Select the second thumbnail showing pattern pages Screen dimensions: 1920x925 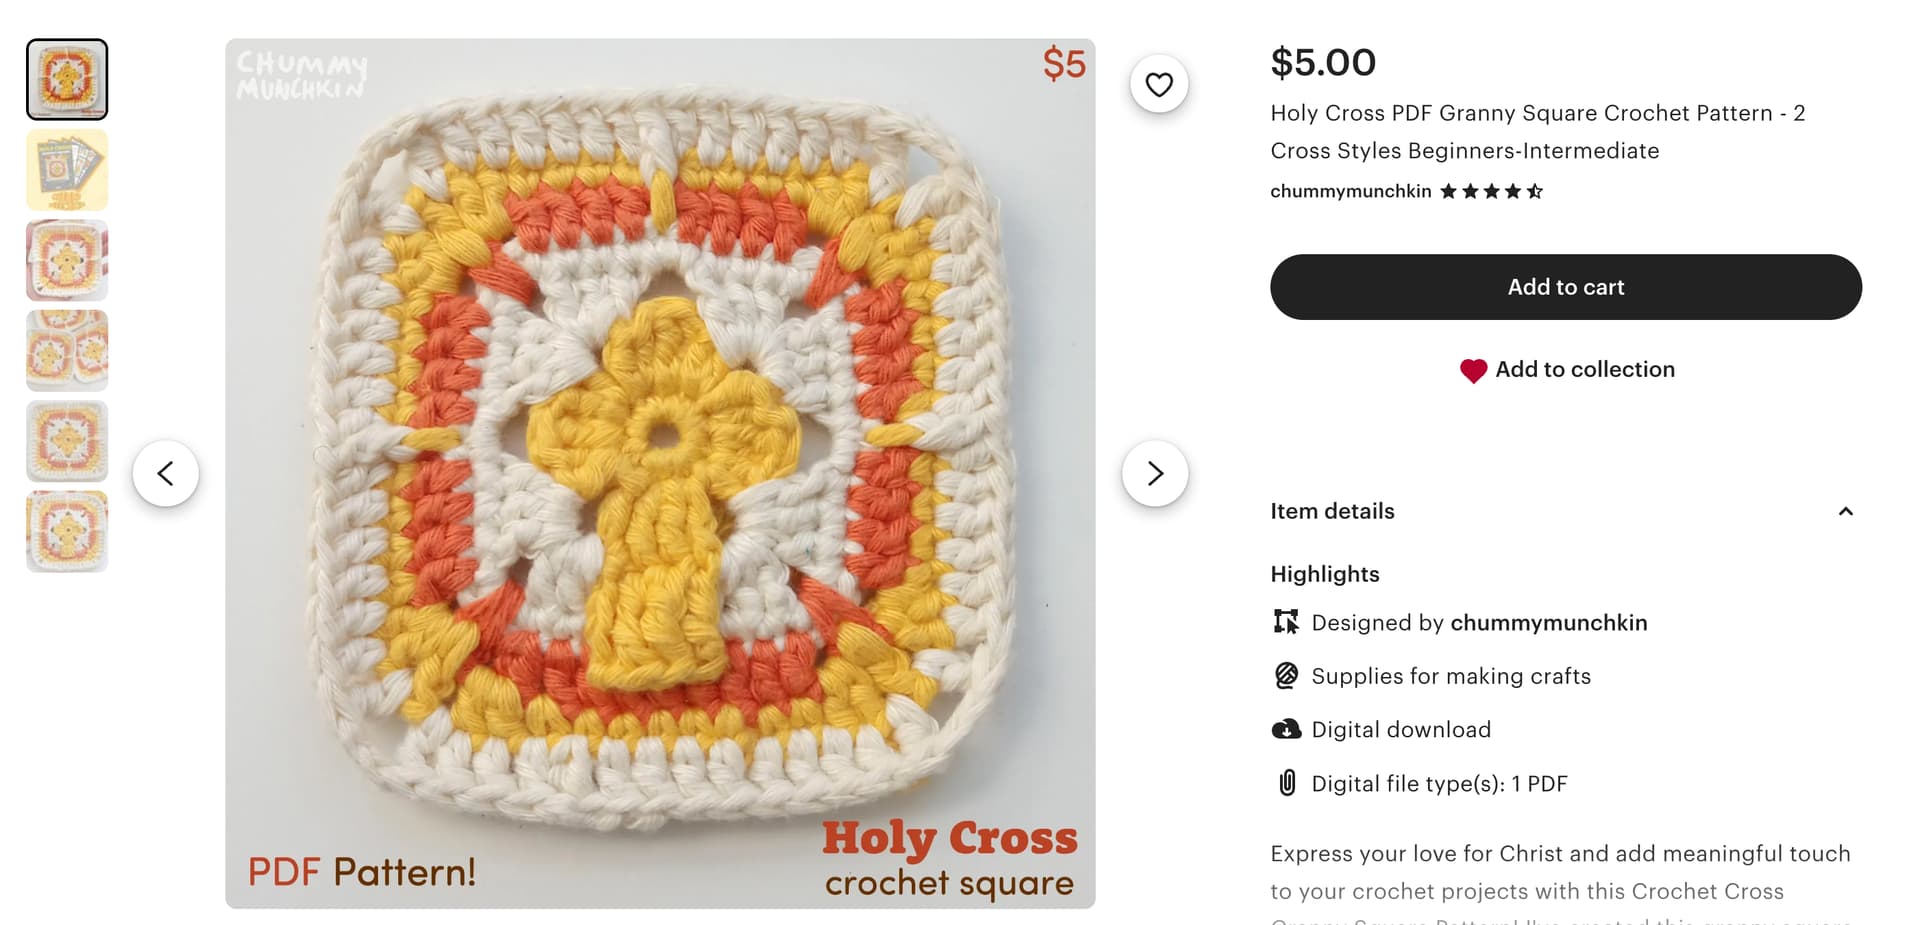pyautogui.click(x=67, y=170)
